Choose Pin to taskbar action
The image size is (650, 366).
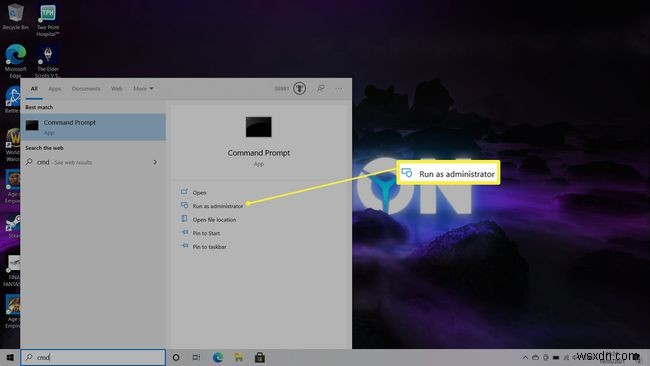(209, 247)
